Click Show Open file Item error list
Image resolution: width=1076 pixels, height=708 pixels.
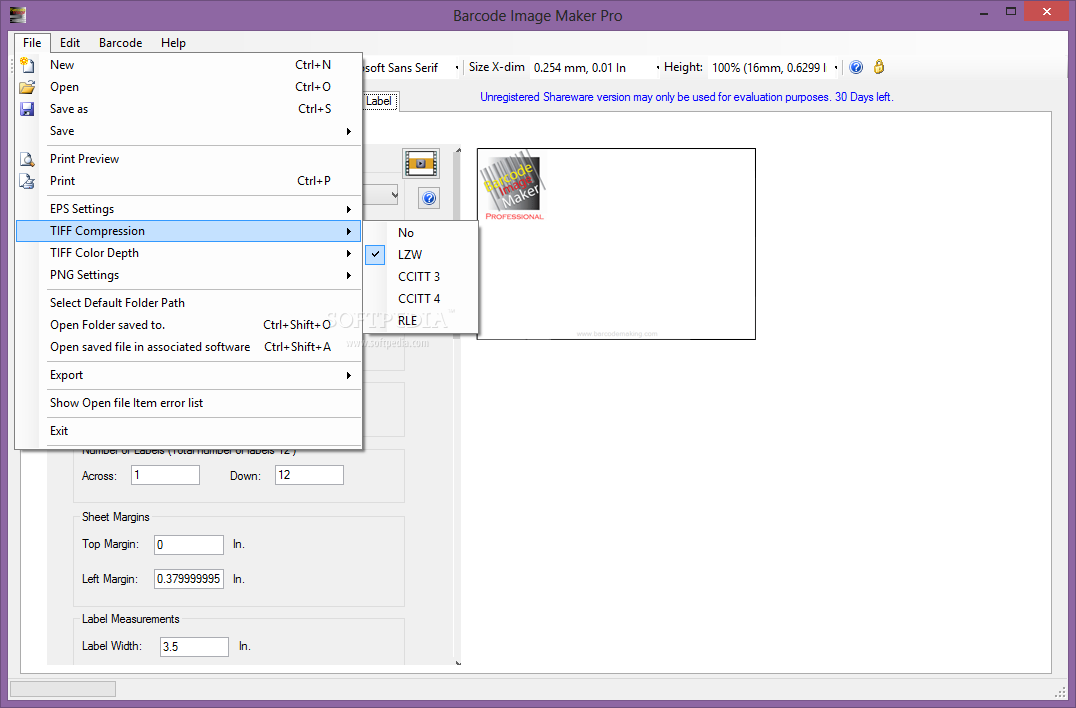pyautogui.click(x=189, y=403)
